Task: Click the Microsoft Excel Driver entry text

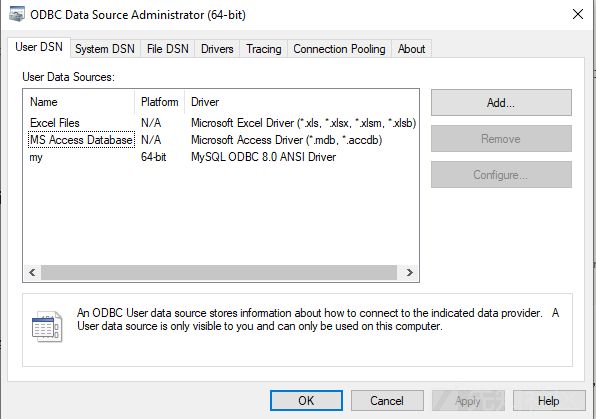Action: click(303, 123)
